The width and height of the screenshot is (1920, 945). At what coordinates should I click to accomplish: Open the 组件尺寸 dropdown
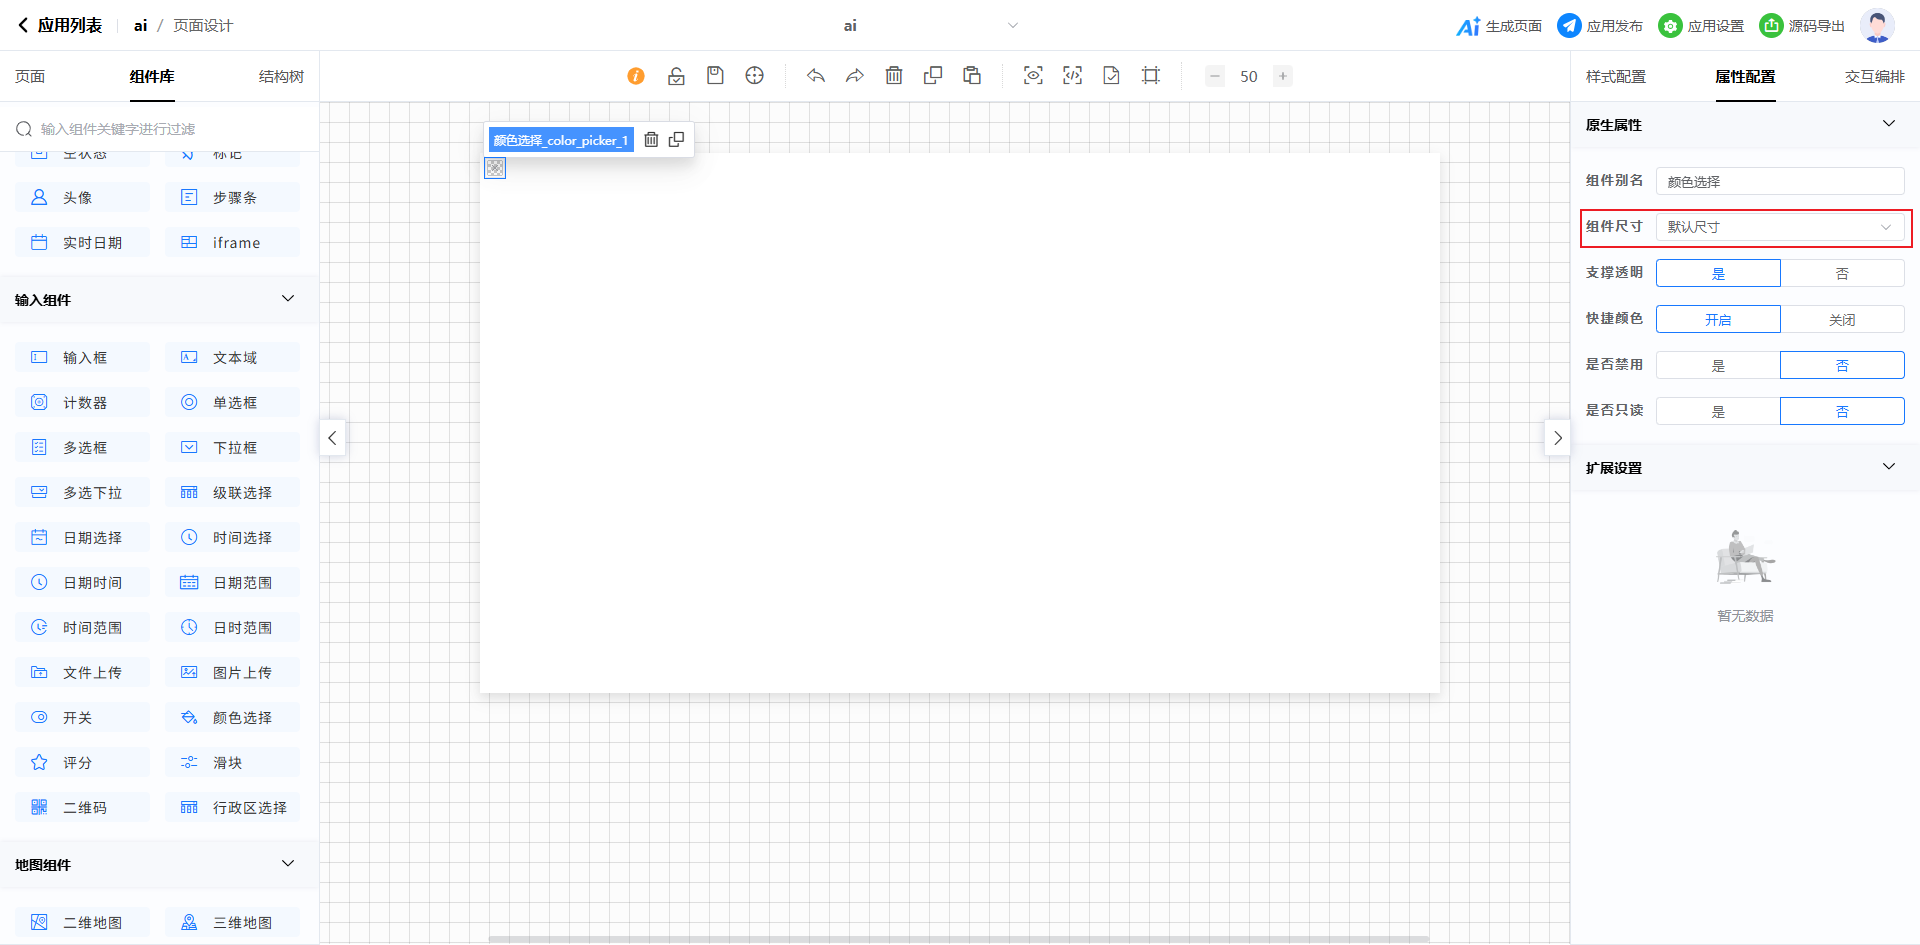[x=1779, y=227]
